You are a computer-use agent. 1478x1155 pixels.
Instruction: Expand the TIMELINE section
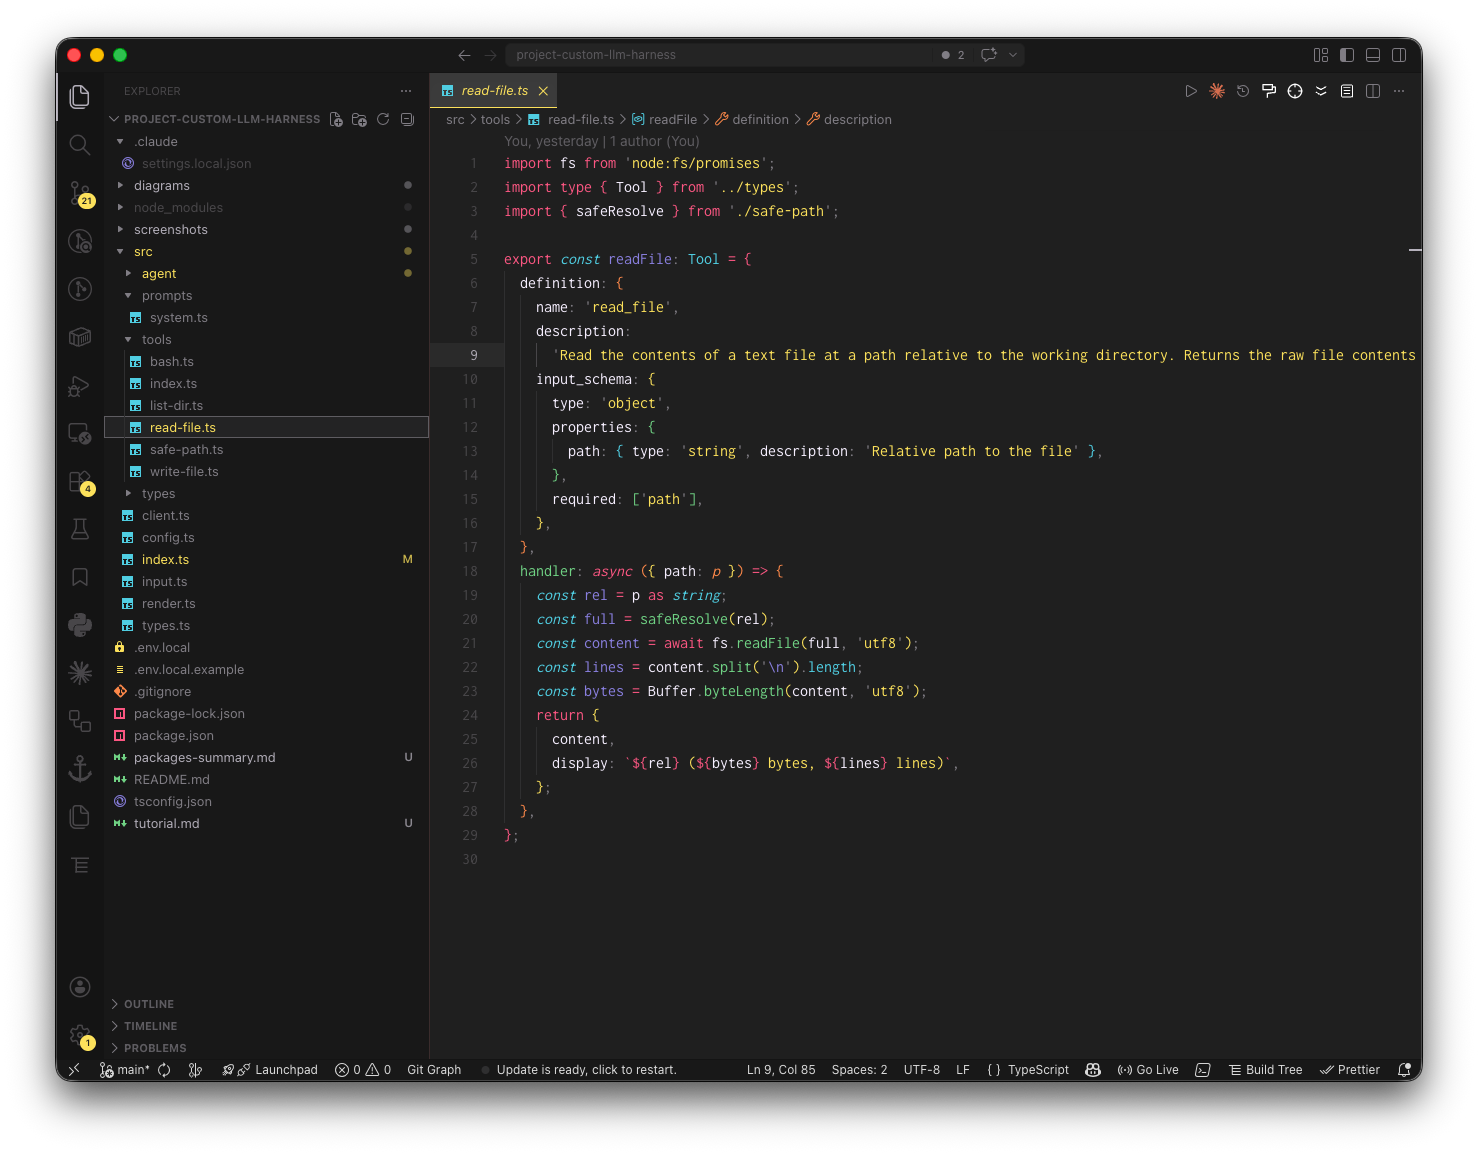pyautogui.click(x=266, y=1026)
